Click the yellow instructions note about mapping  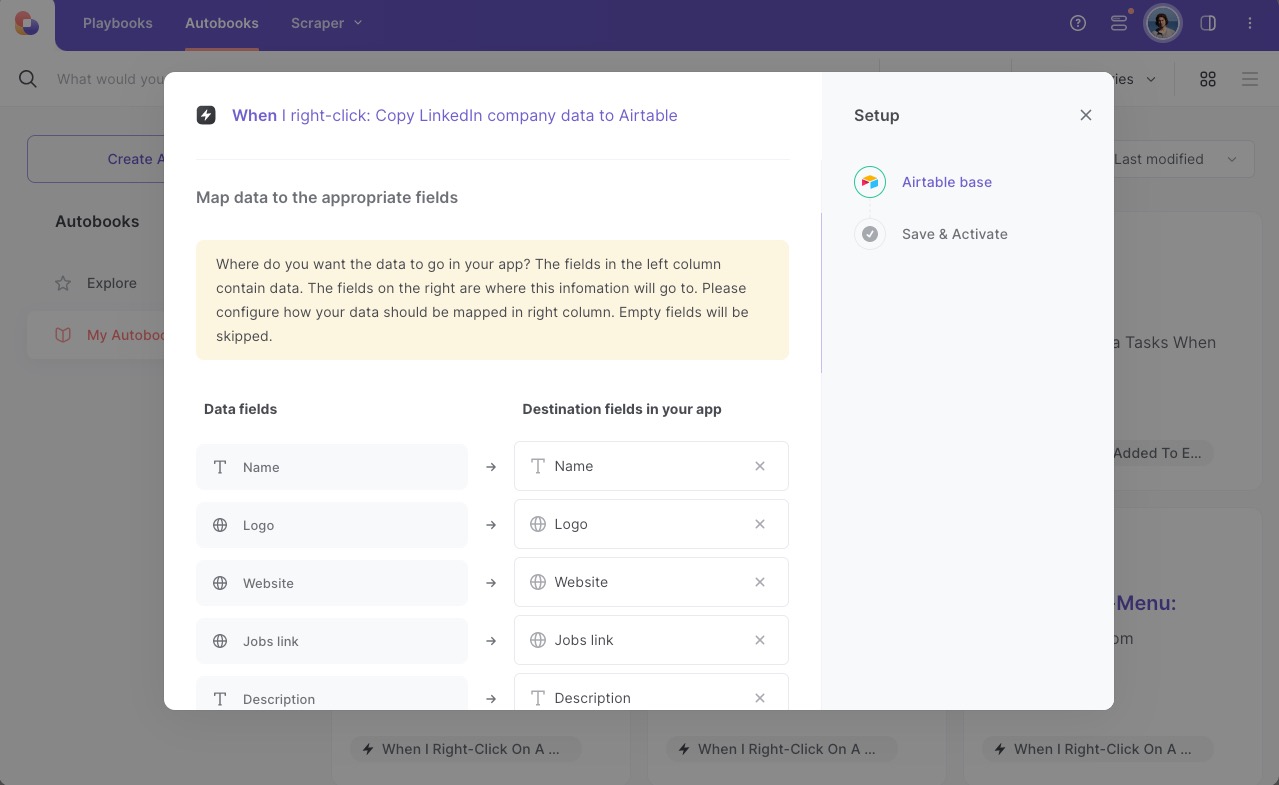pyautogui.click(x=492, y=300)
